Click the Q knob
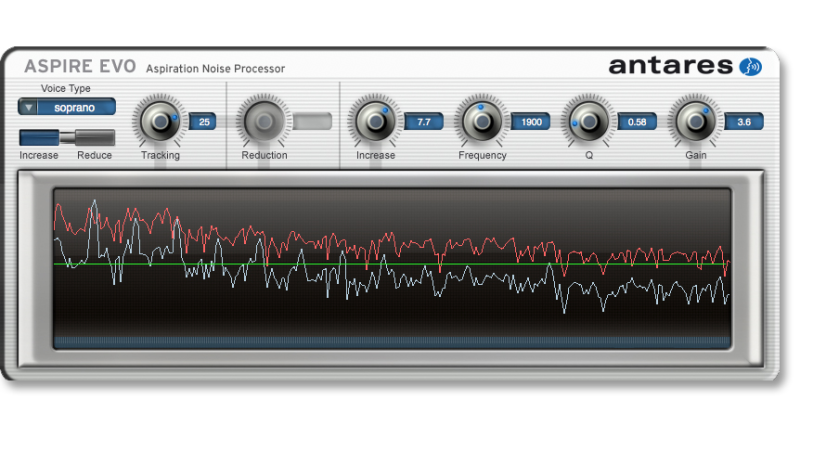The width and height of the screenshot is (826, 464). 588,122
